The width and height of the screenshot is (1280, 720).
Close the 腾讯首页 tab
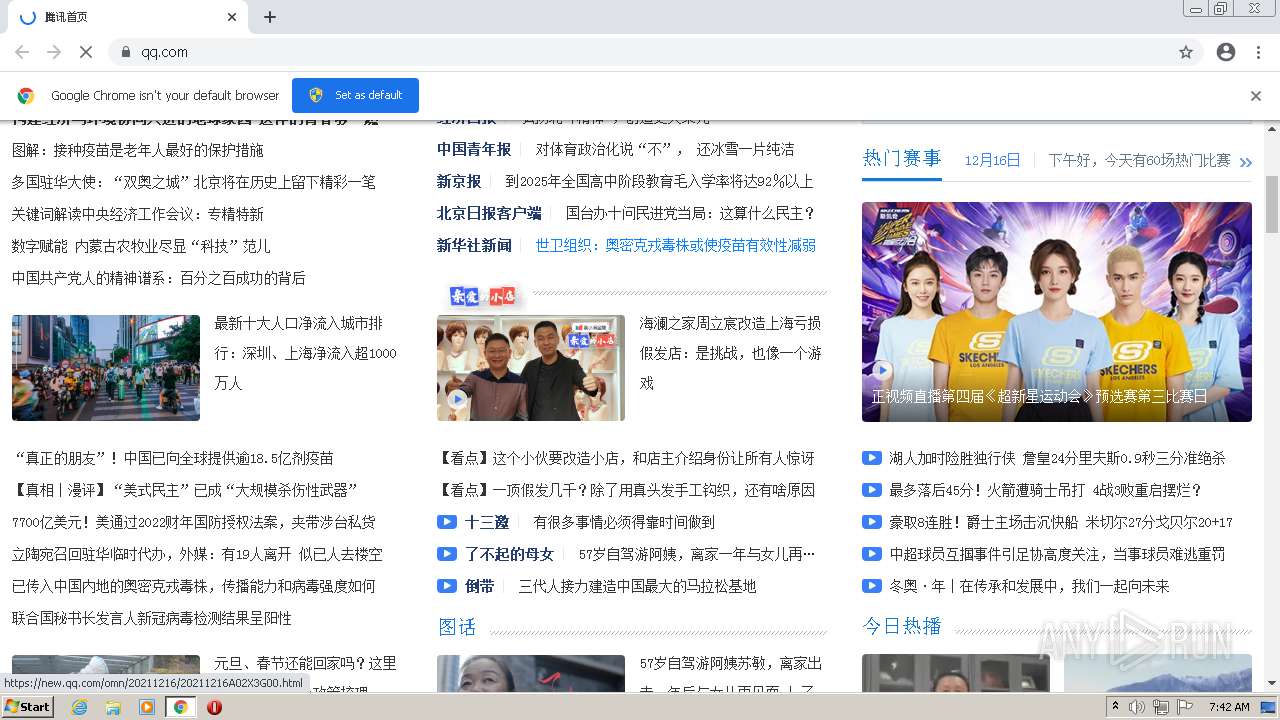(x=232, y=17)
